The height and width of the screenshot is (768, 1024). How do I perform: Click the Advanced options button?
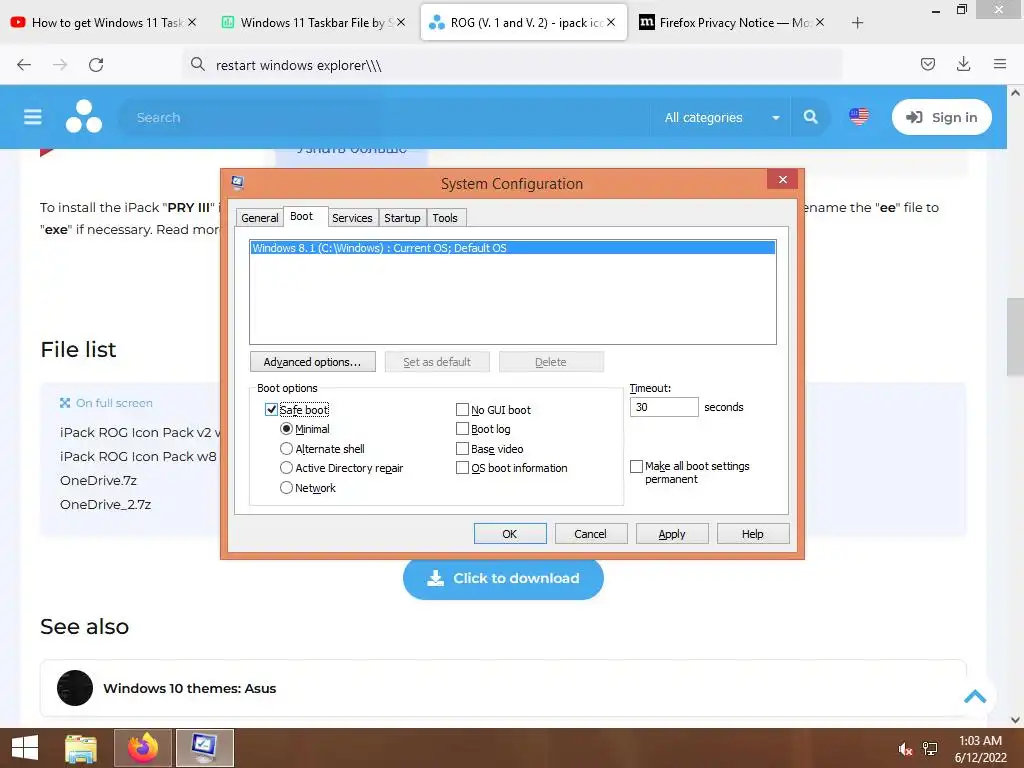[312, 362]
